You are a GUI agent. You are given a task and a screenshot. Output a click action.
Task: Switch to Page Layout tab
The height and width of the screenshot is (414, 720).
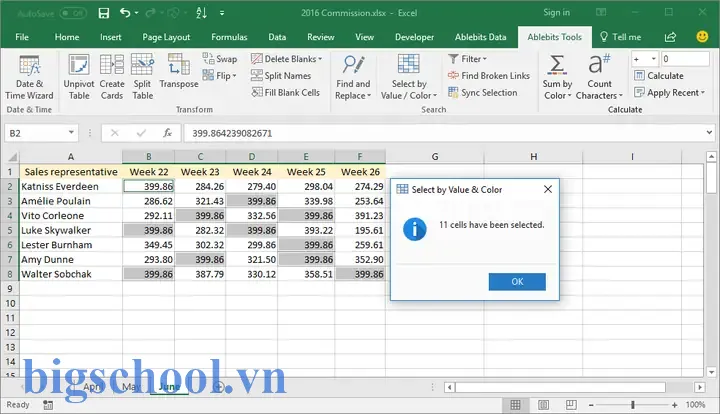166,37
